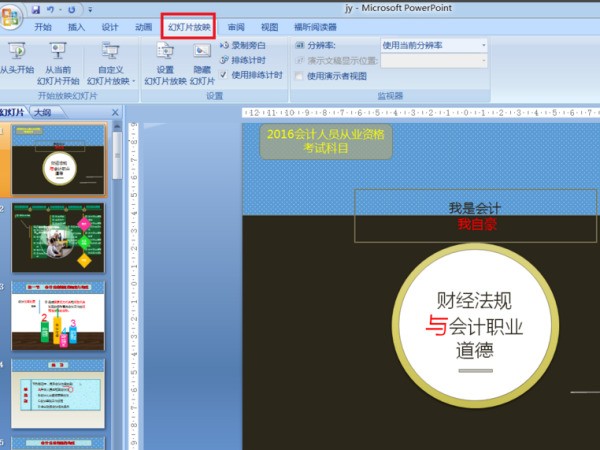
Task: Click 排练计时 rehearse timing icon
Action: coord(225,60)
